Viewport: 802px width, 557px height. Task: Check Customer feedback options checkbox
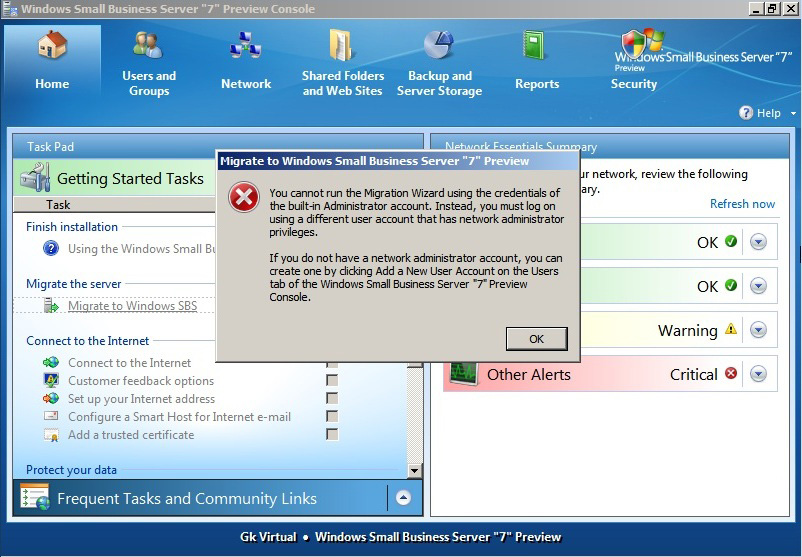332,381
